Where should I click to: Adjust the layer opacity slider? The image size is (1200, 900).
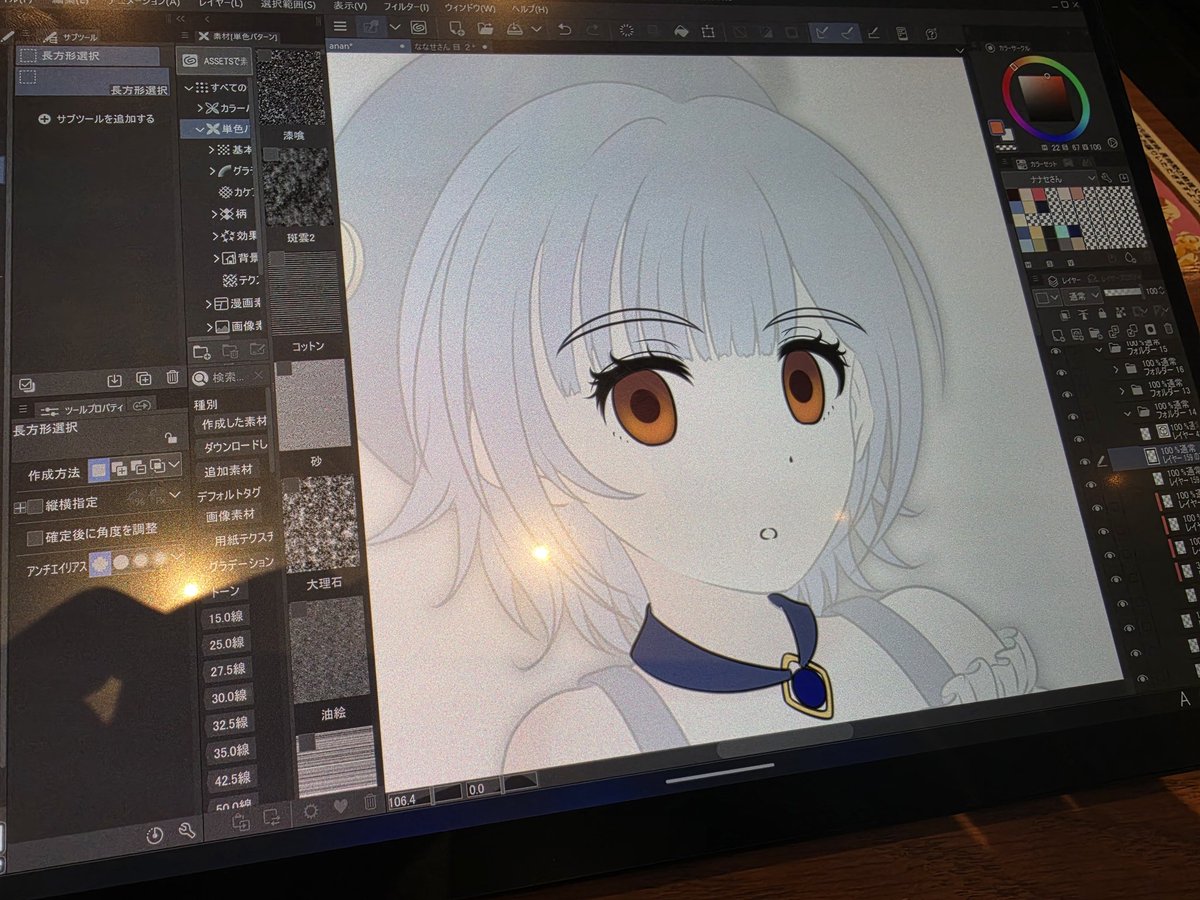tap(1124, 291)
